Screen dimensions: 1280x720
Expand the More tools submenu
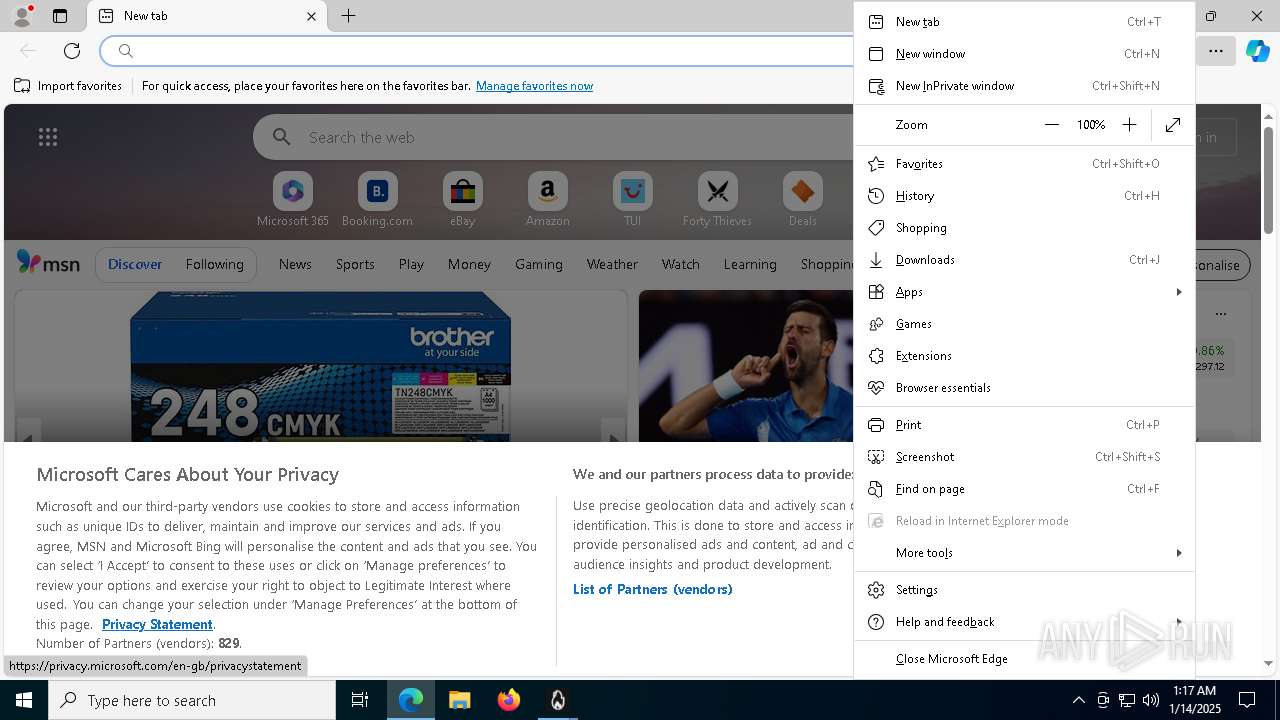(x=1025, y=553)
